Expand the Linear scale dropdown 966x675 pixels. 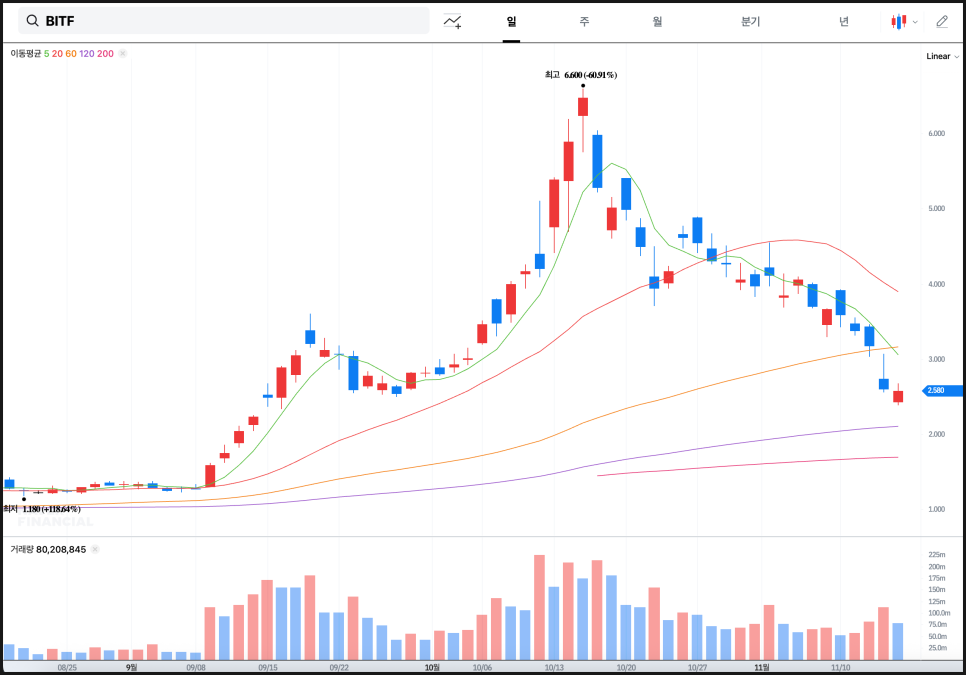[x=943, y=56]
